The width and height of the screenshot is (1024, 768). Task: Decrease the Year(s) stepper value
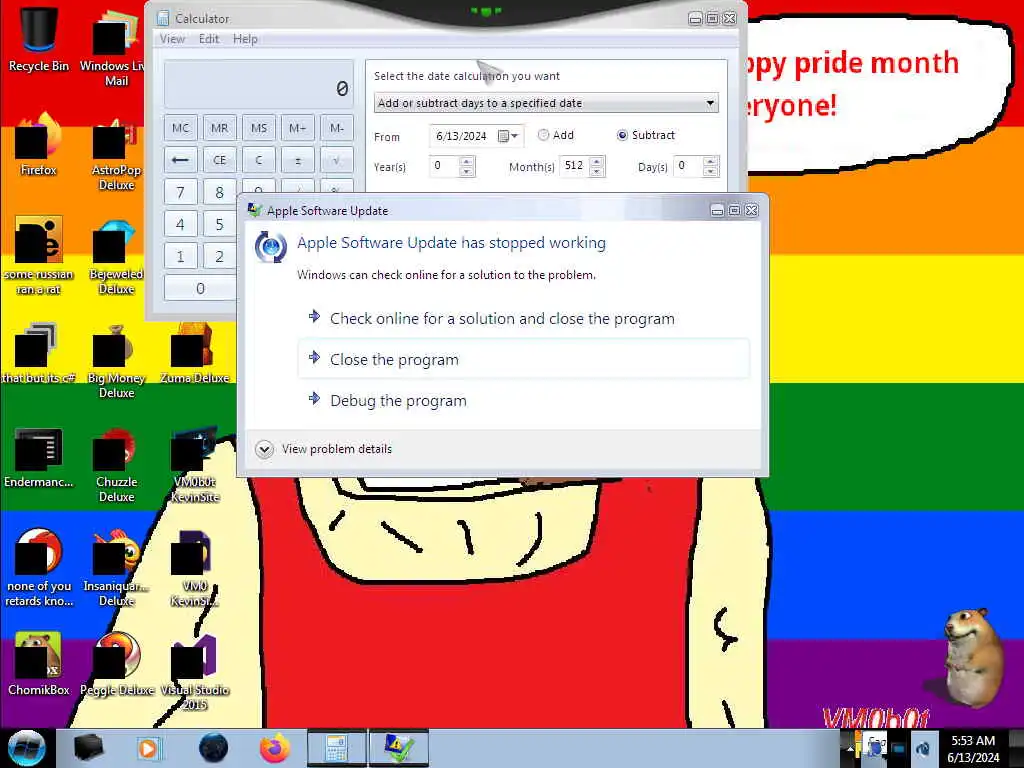pyautogui.click(x=466, y=171)
